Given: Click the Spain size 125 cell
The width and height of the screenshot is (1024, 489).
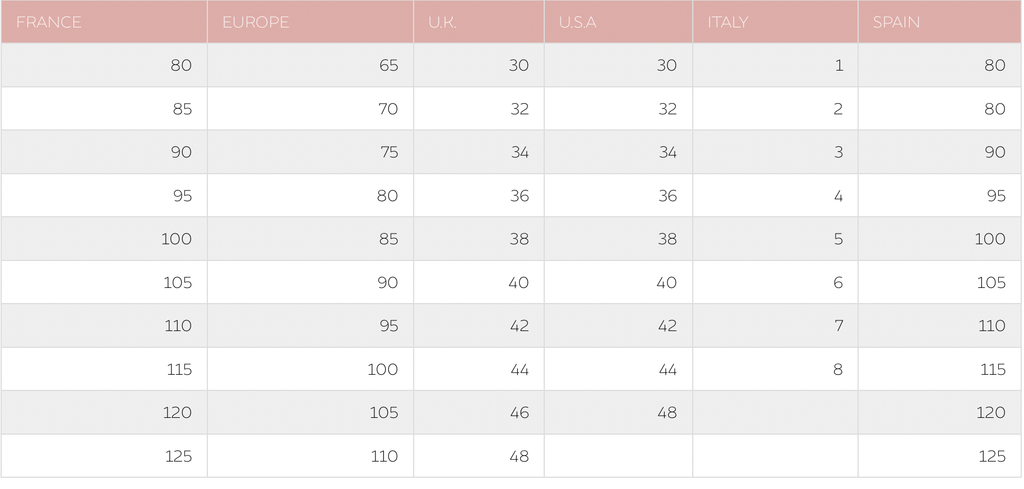Looking at the screenshot, I should click(991, 456).
